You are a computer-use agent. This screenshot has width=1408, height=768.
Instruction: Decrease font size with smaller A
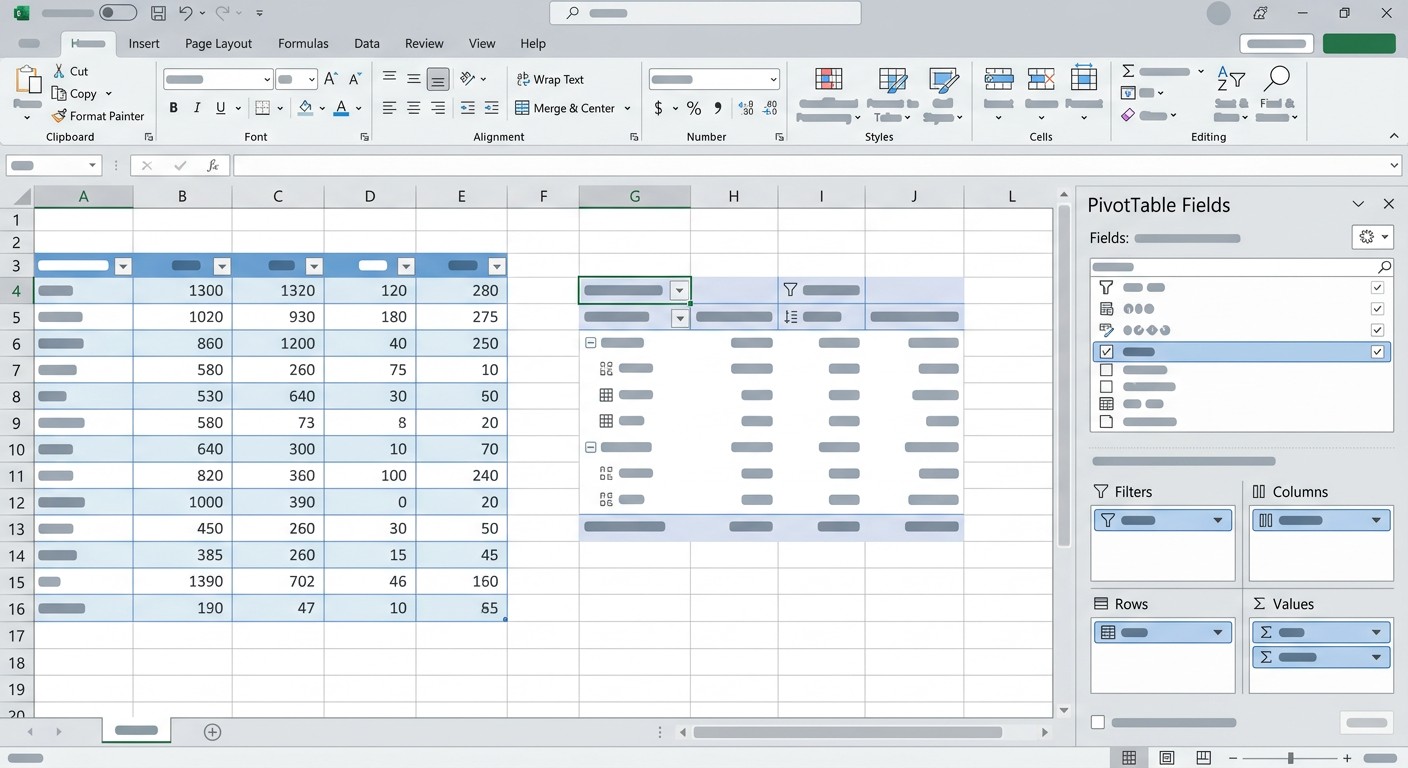[x=357, y=79]
